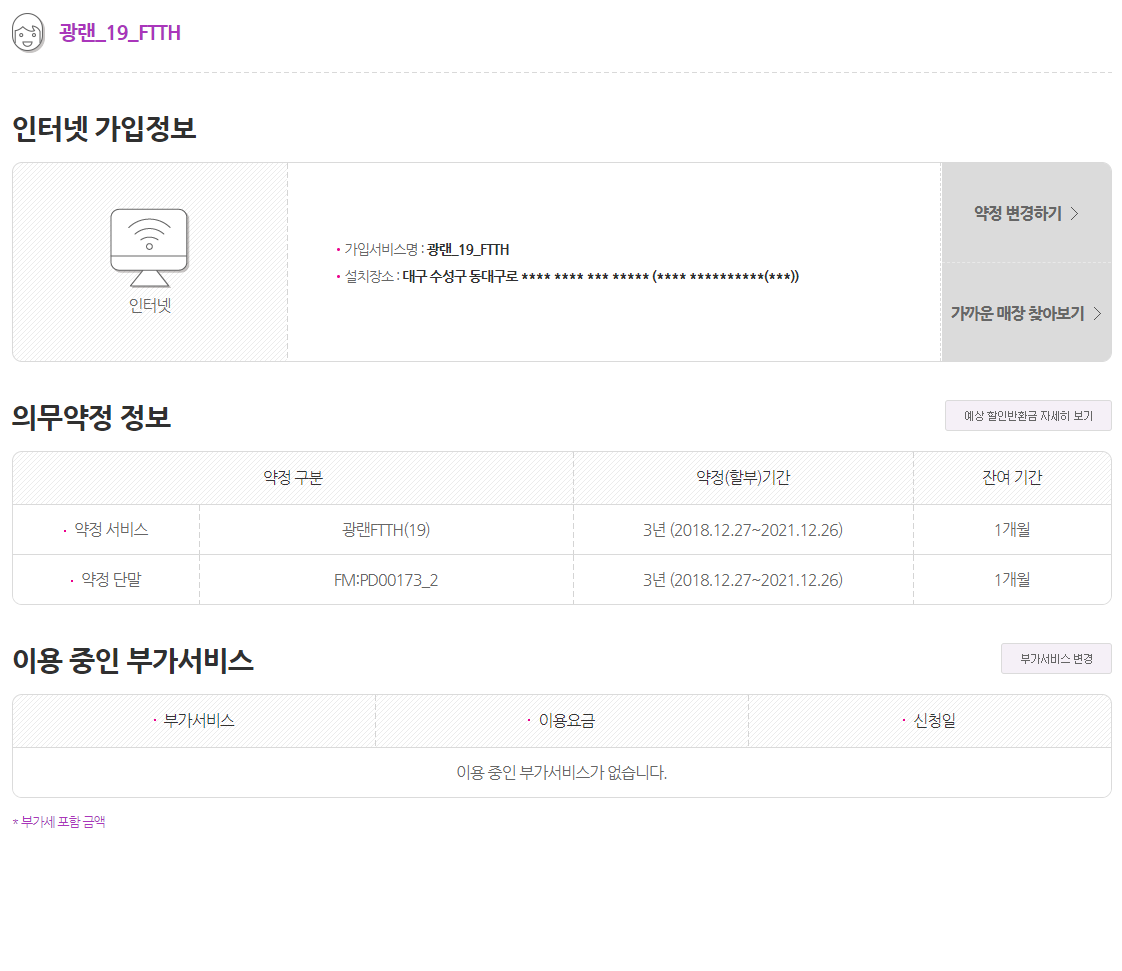Open the 약정 변경하기 option
Viewport: 1122px width, 971px height.
(x=1015, y=211)
